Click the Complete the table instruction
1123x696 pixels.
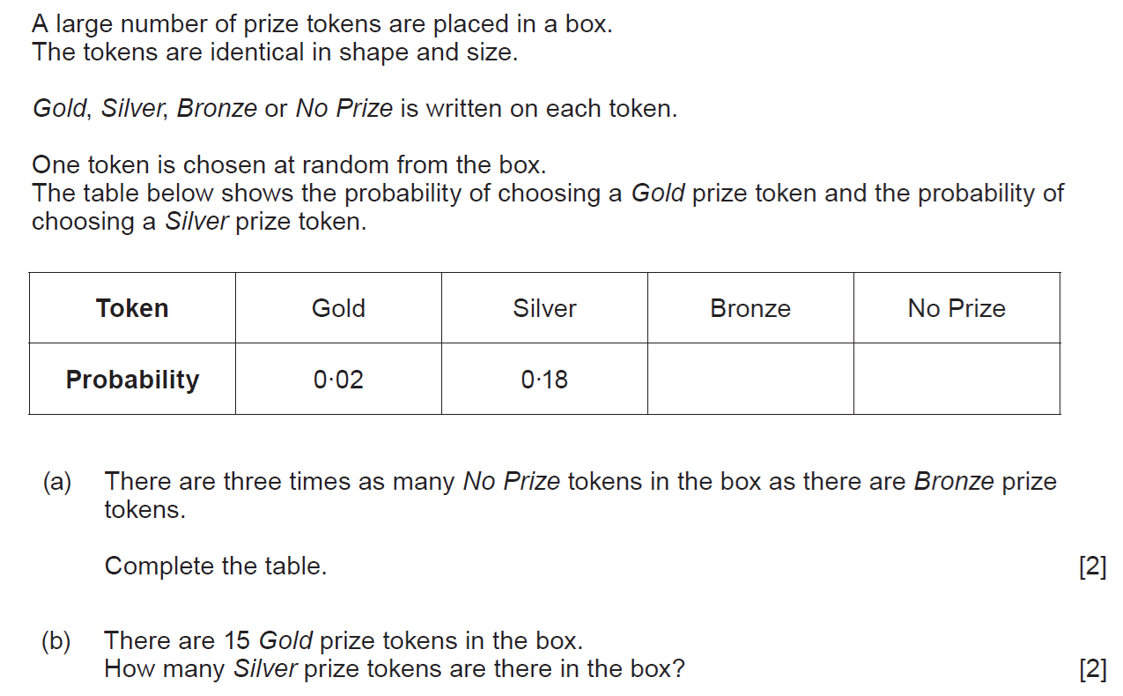click(x=216, y=566)
